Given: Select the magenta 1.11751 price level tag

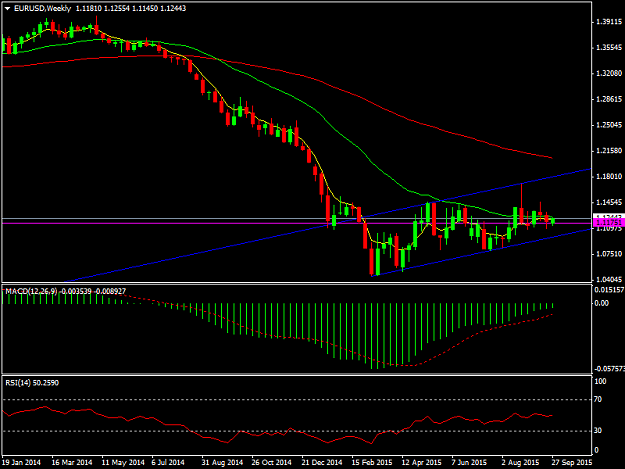Looking at the screenshot, I should click(x=609, y=223).
